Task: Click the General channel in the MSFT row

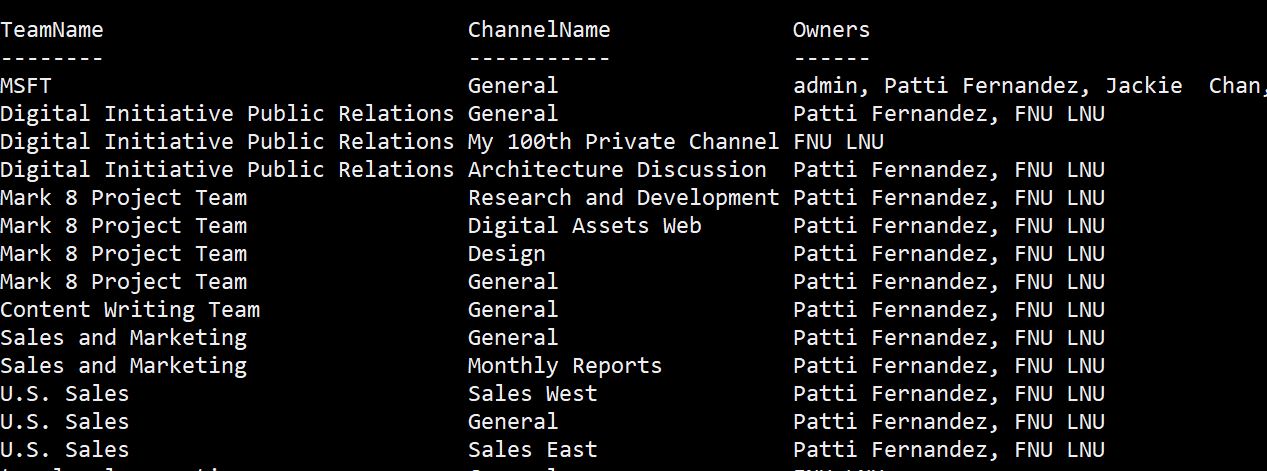Action: pyautogui.click(x=512, y=86)
